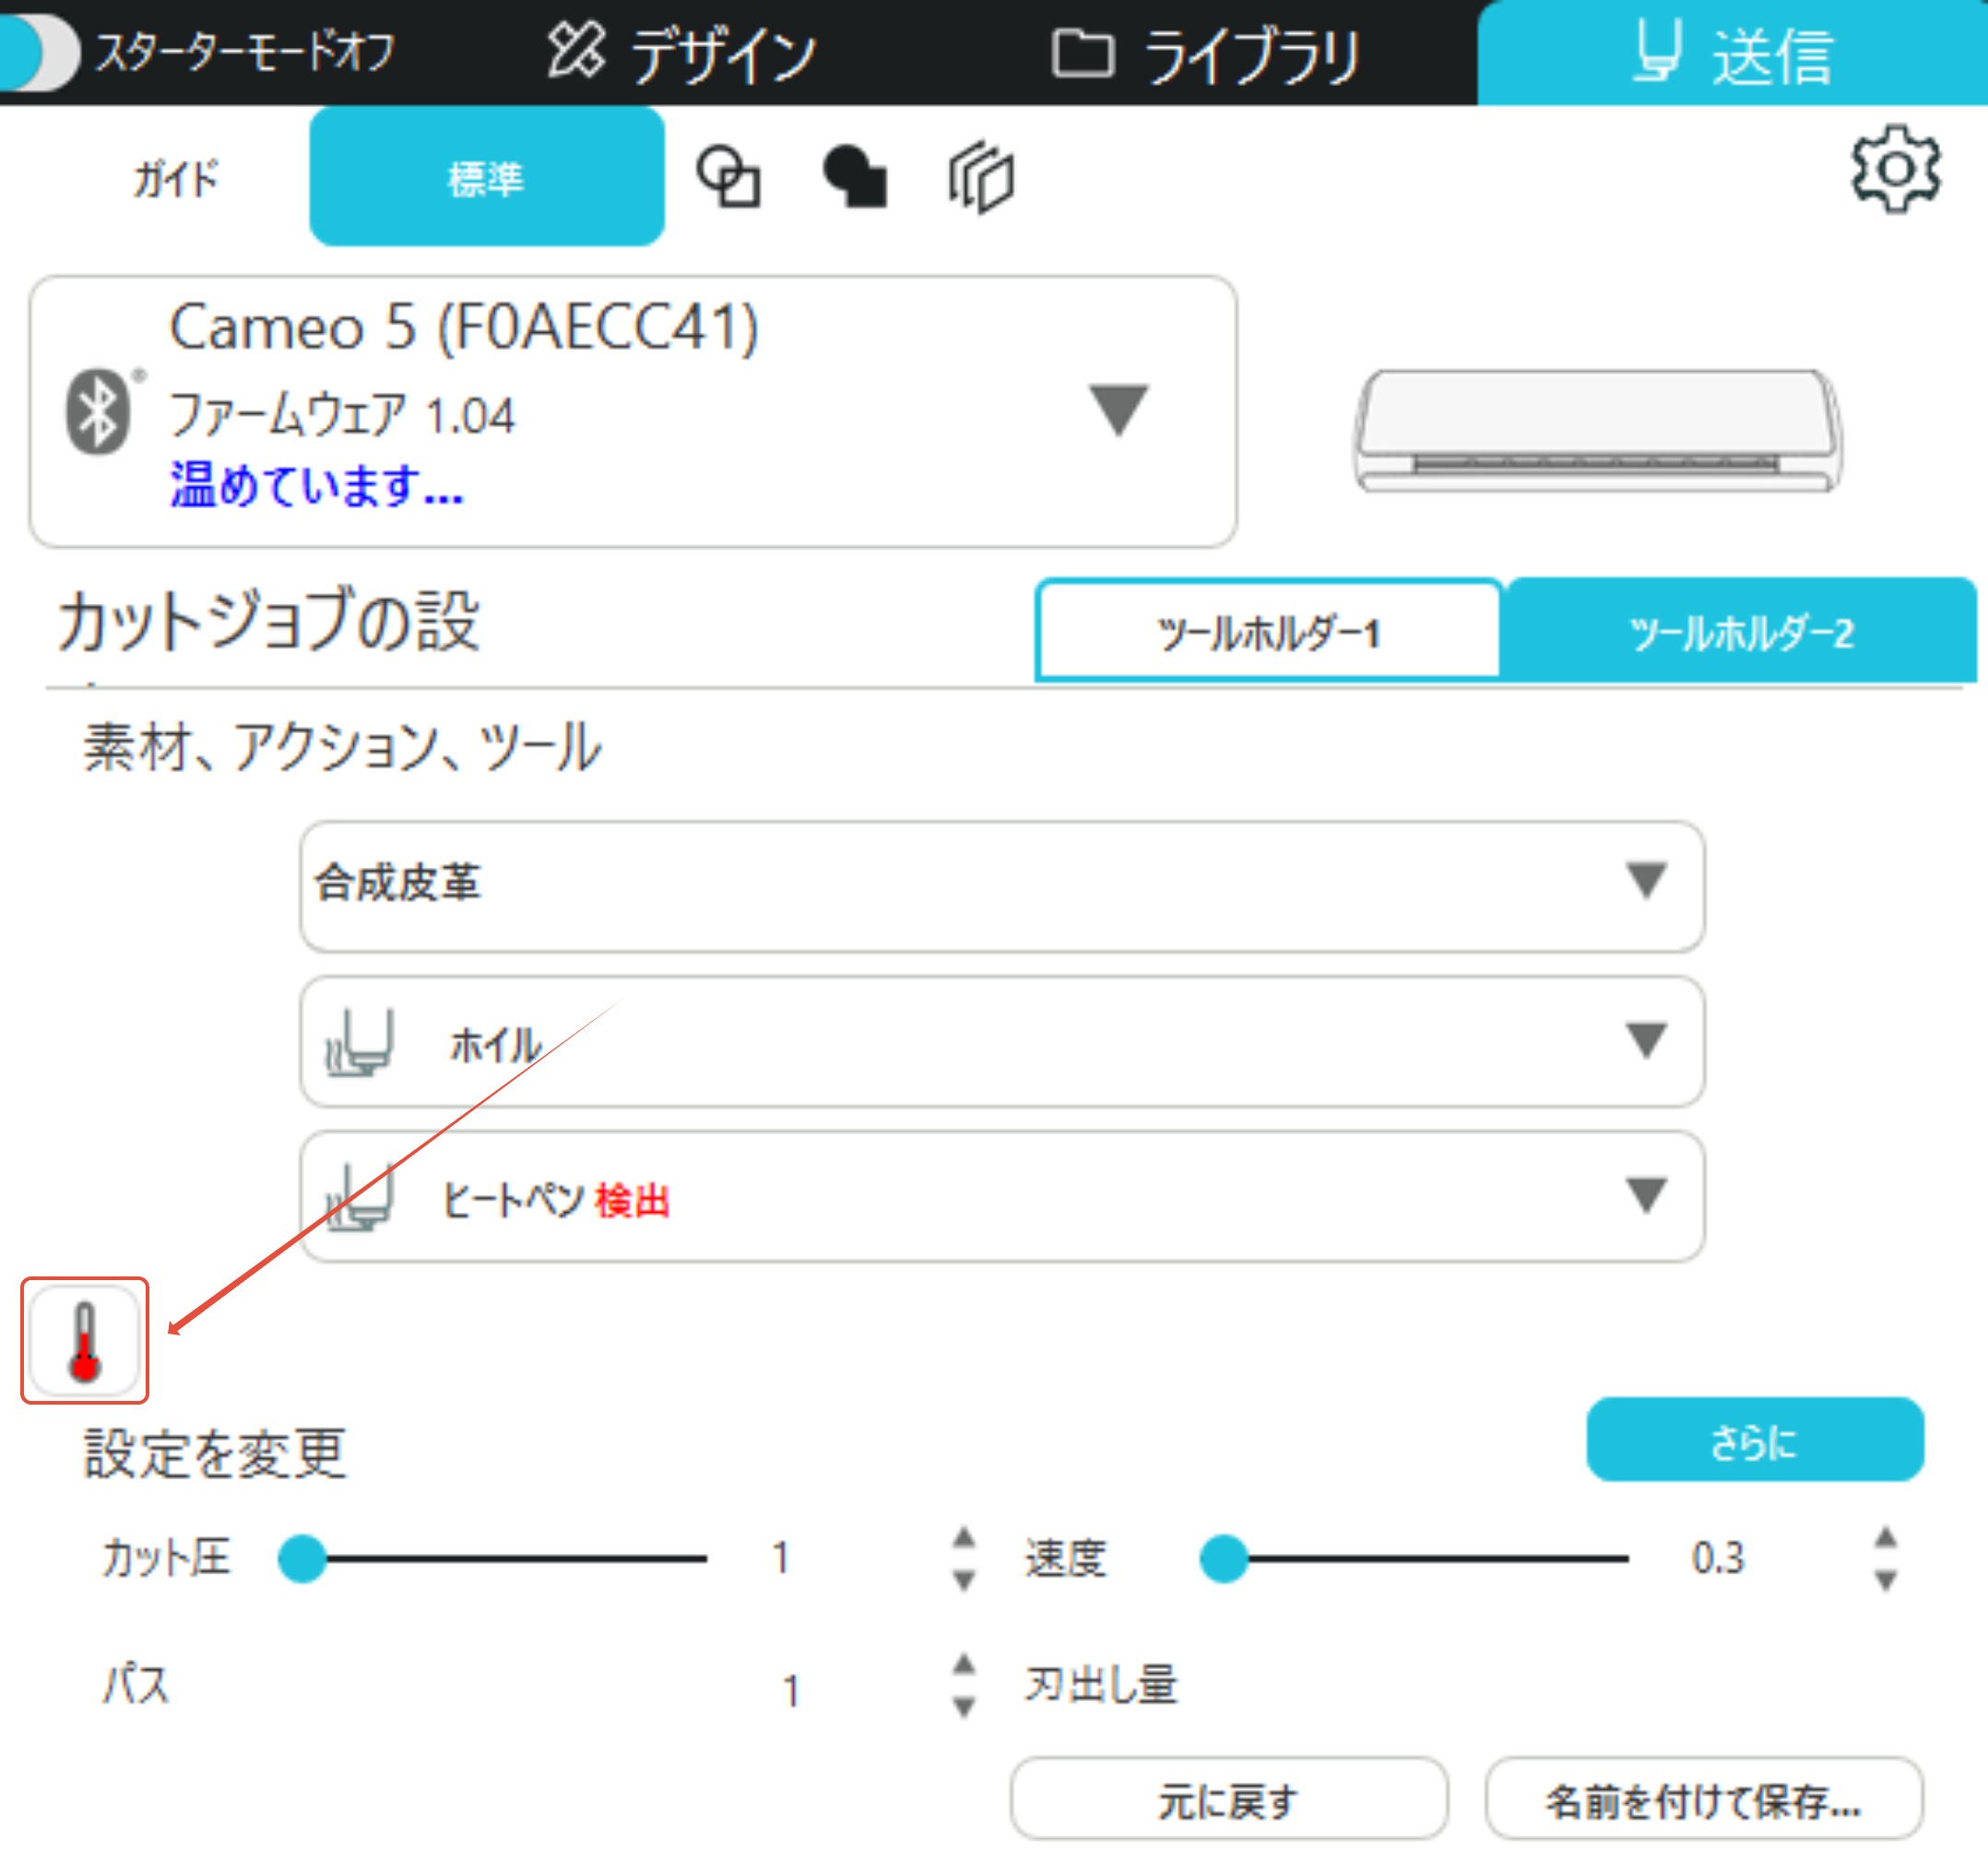Select the outline overlapping shapes icon
1988x1851 pixels.
point(728,177)
